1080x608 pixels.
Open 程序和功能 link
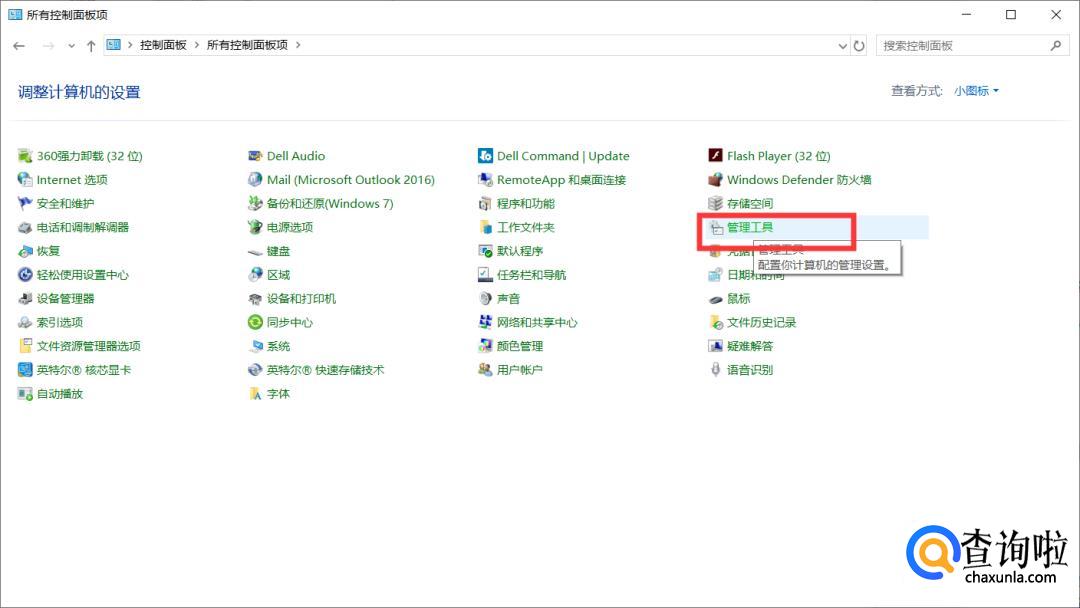point(526,204)
